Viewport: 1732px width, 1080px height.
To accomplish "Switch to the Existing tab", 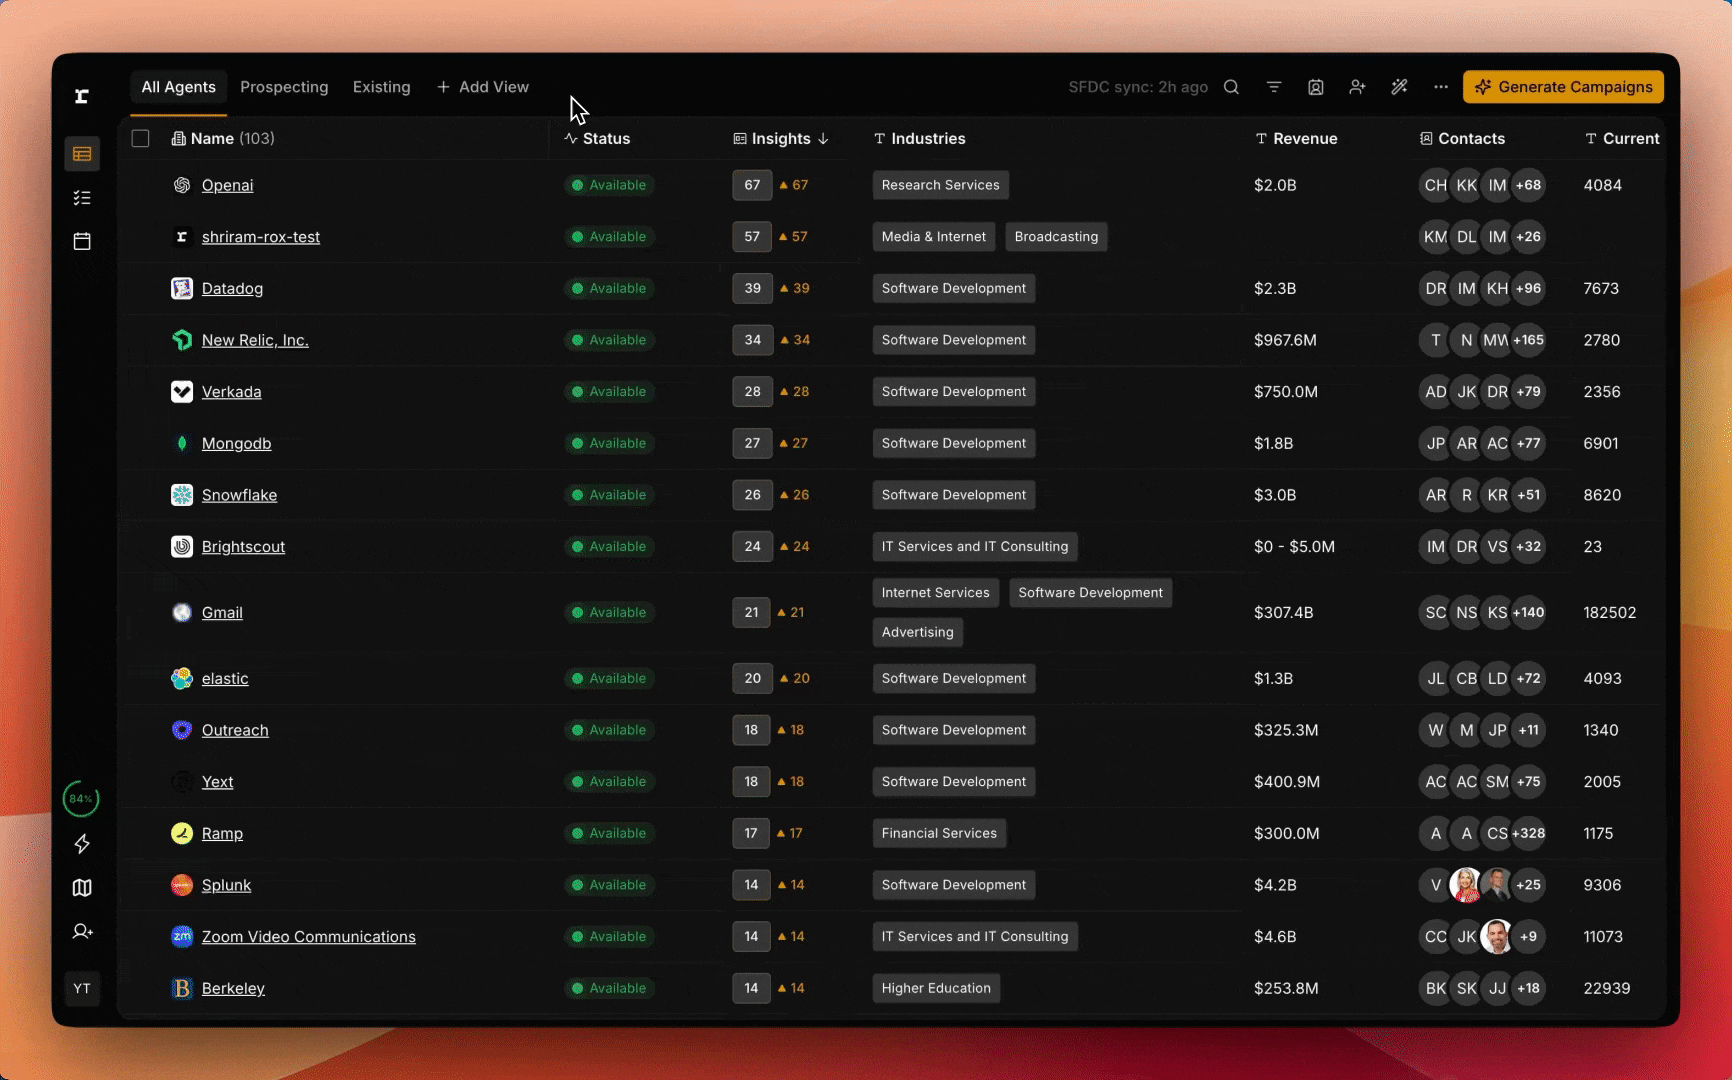I will (381, 87).
